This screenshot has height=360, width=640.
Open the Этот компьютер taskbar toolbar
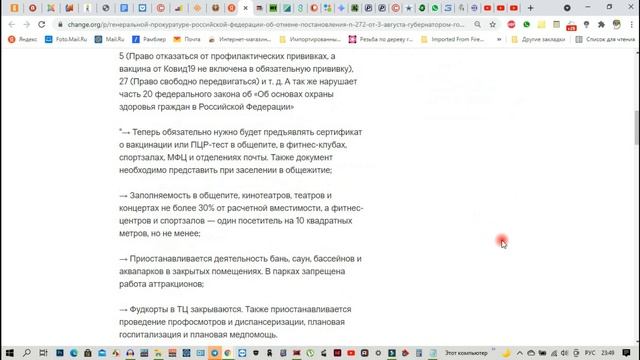pos(466,353)
